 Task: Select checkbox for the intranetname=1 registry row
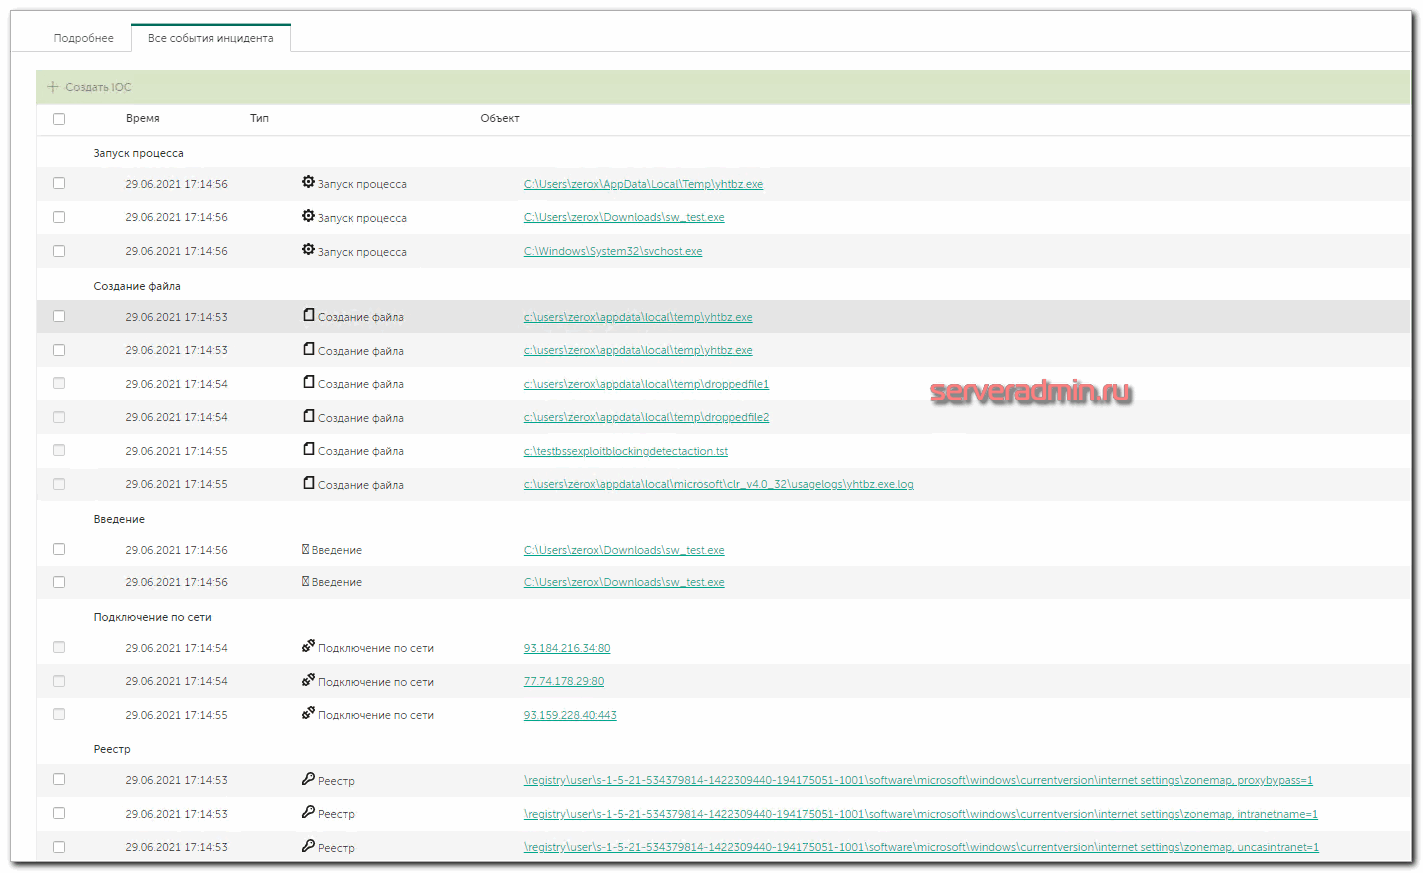click(x=59, y=813)
